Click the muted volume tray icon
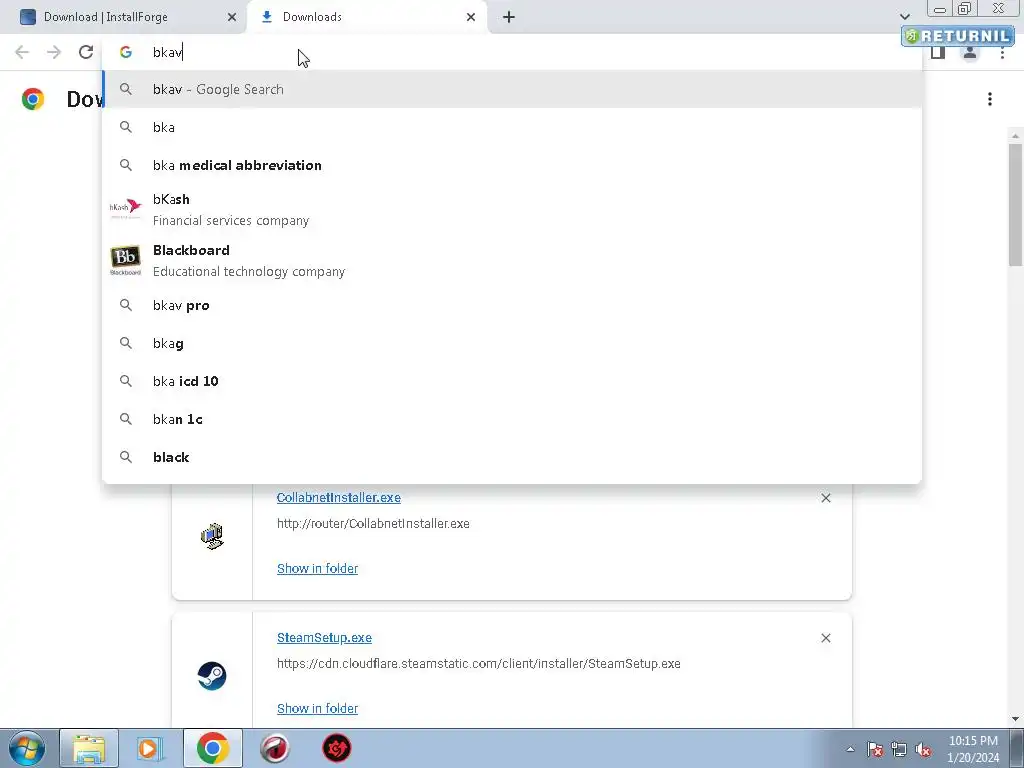 923,749
